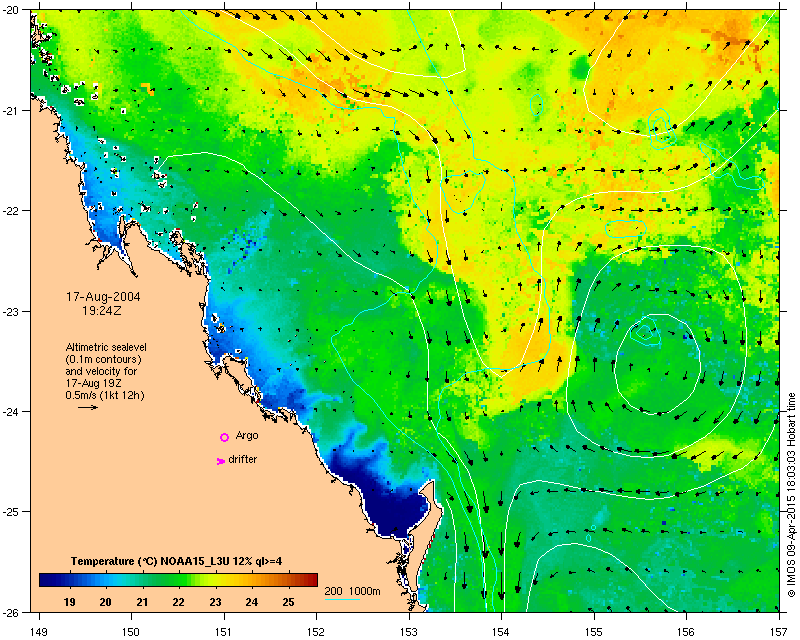Screen dimensions: 800x640
Task: Click the '0.5m/s (1kt 12h)' scale text
Action: [x=105, y=395]
